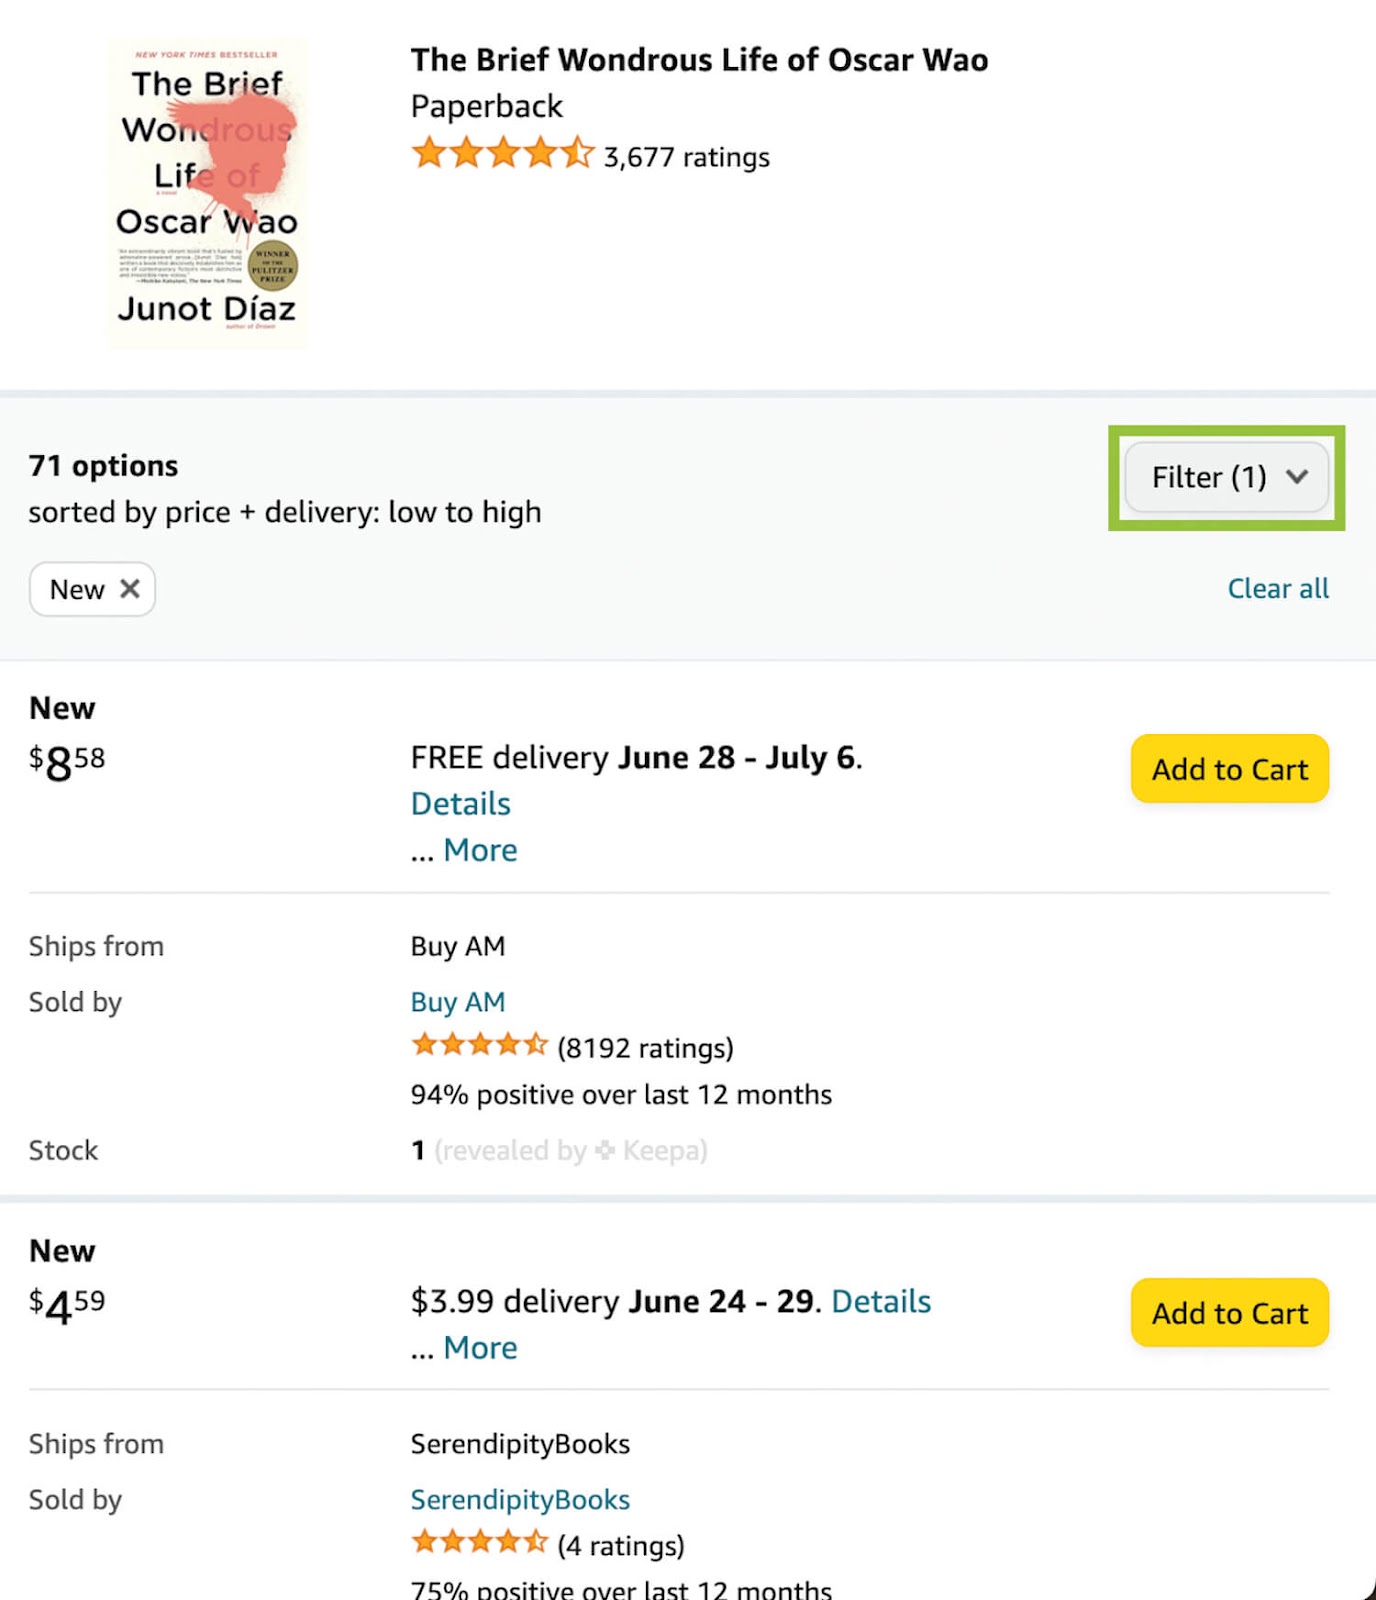The height and width of the screenshot is (1600, 1376).
Task: Add the $8.58 Buy AM offer to cart
Action: click(x=1229, y=769)
